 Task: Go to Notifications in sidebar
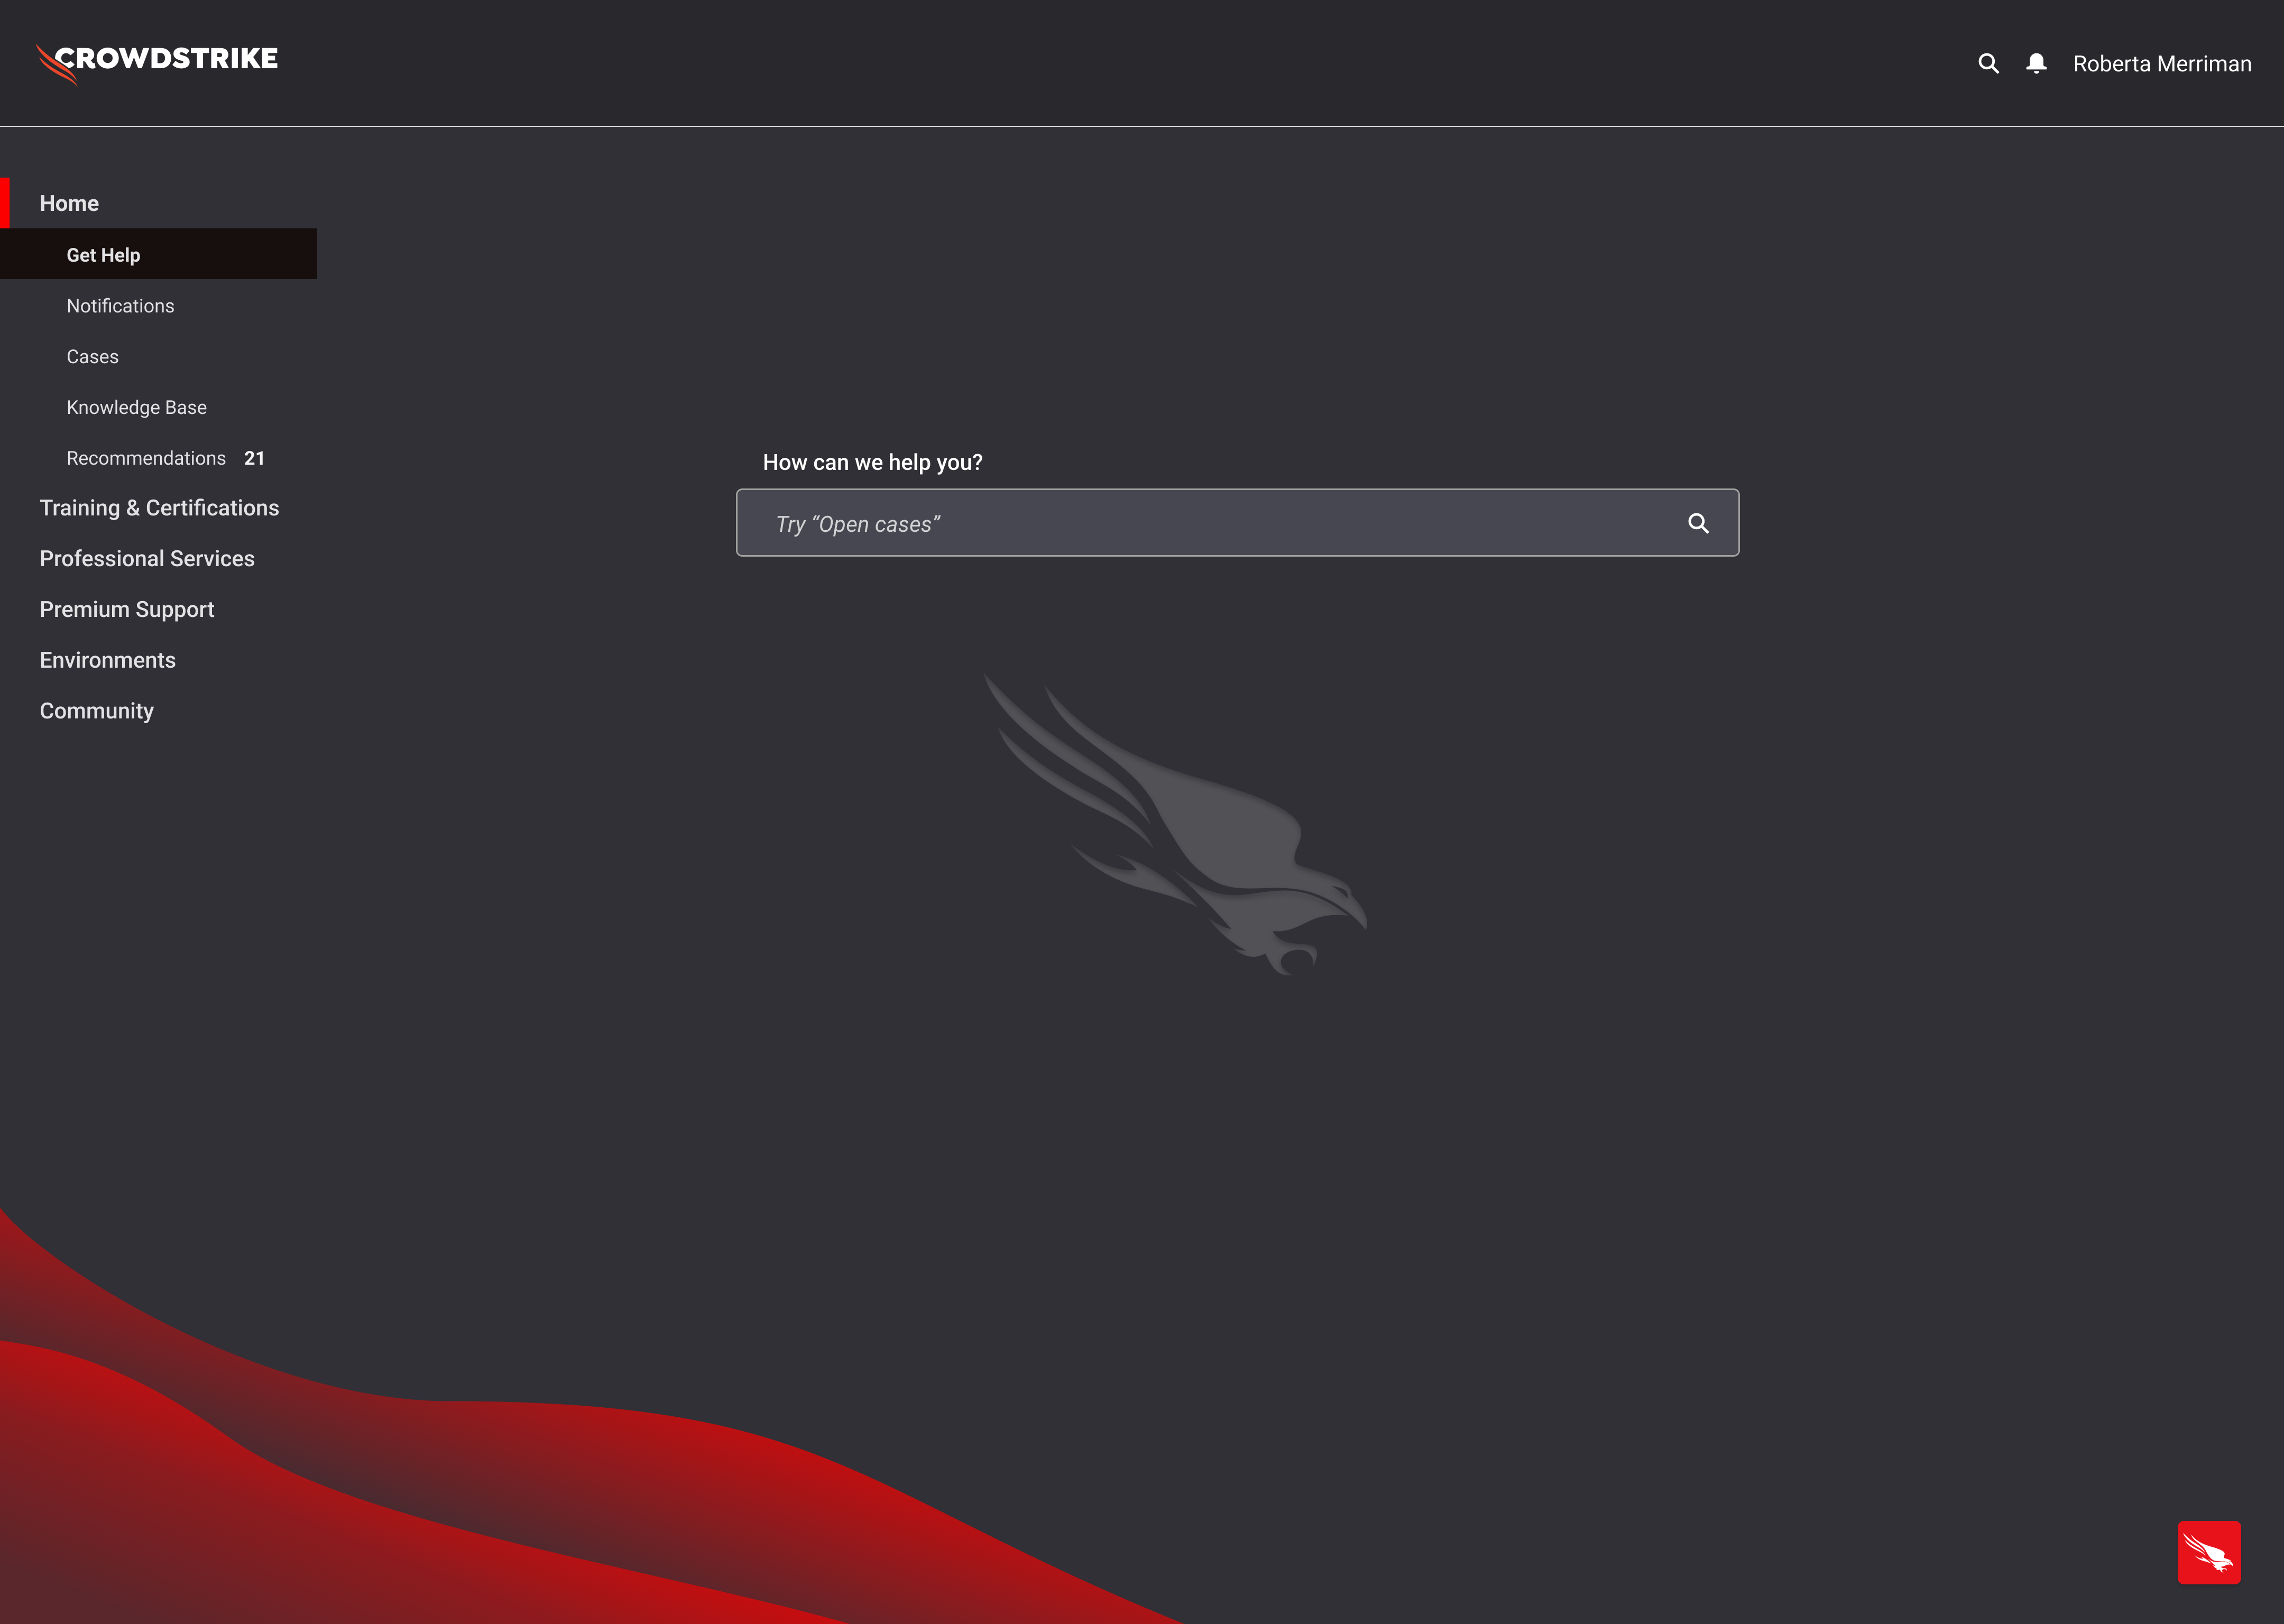tap(120, 306)
